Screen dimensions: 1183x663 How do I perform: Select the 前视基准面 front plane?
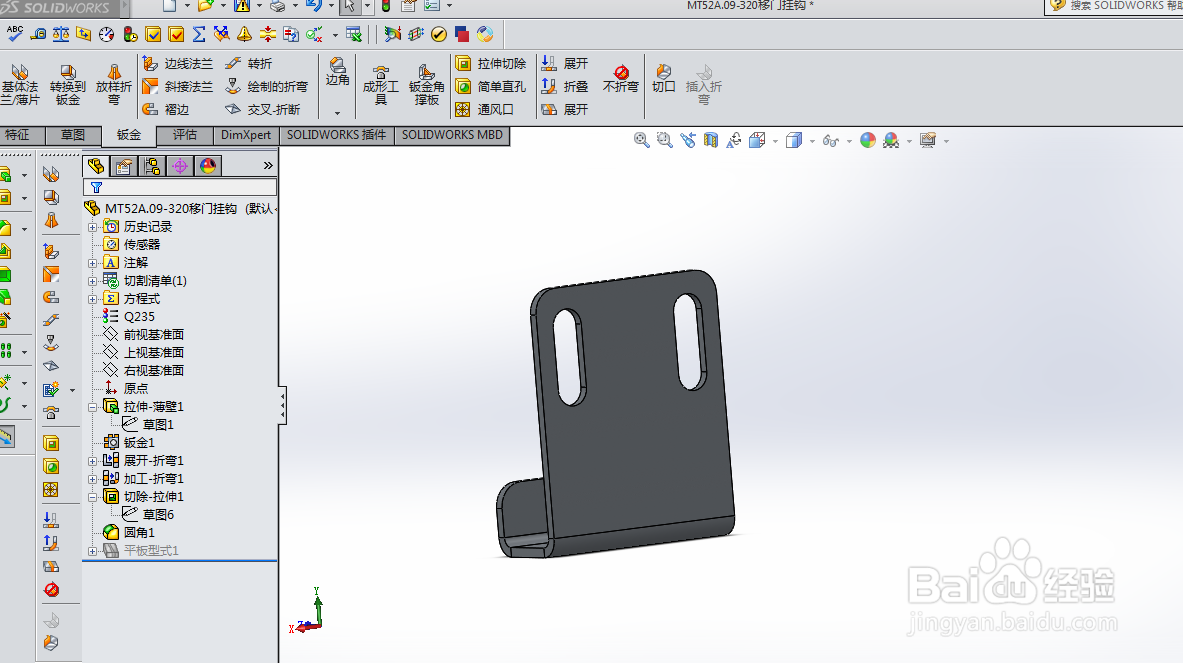coord(144,334)
